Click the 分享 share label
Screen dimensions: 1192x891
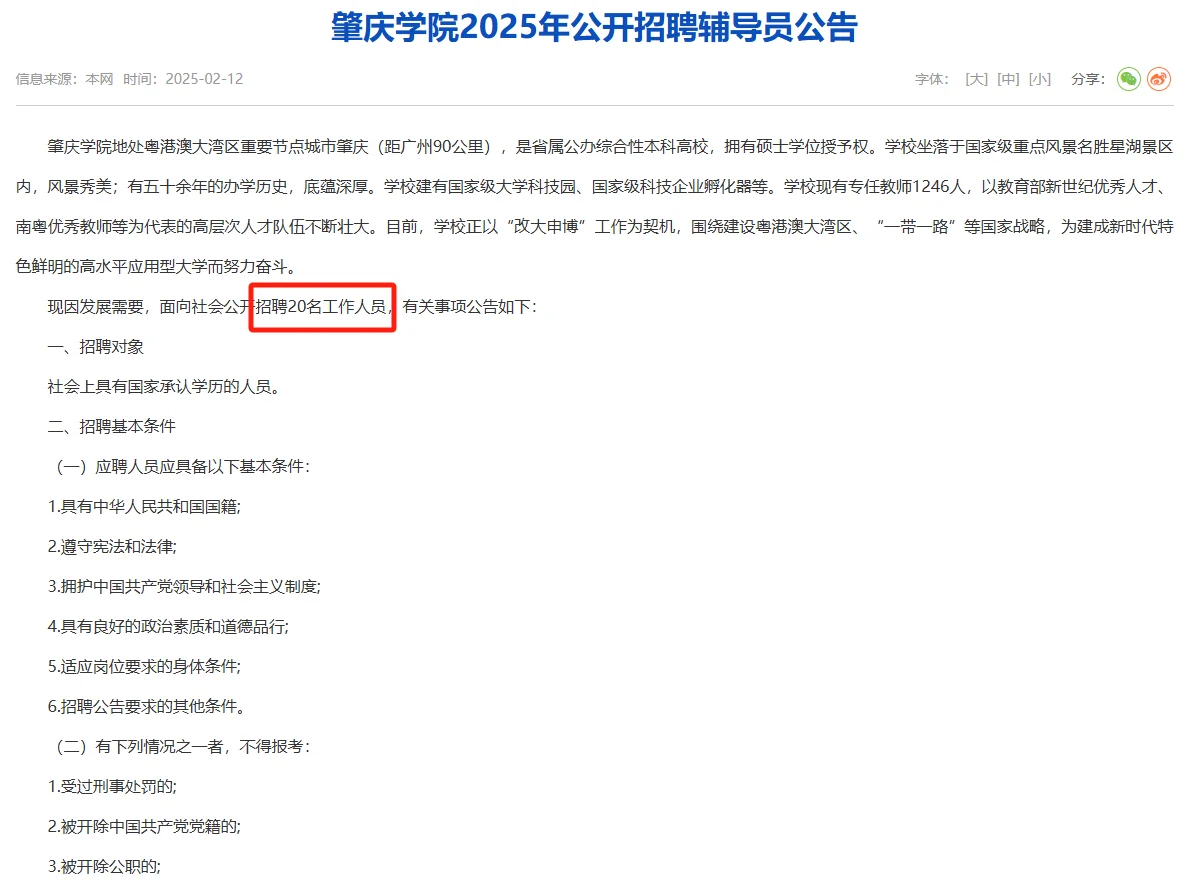(x=1086, y=79)
